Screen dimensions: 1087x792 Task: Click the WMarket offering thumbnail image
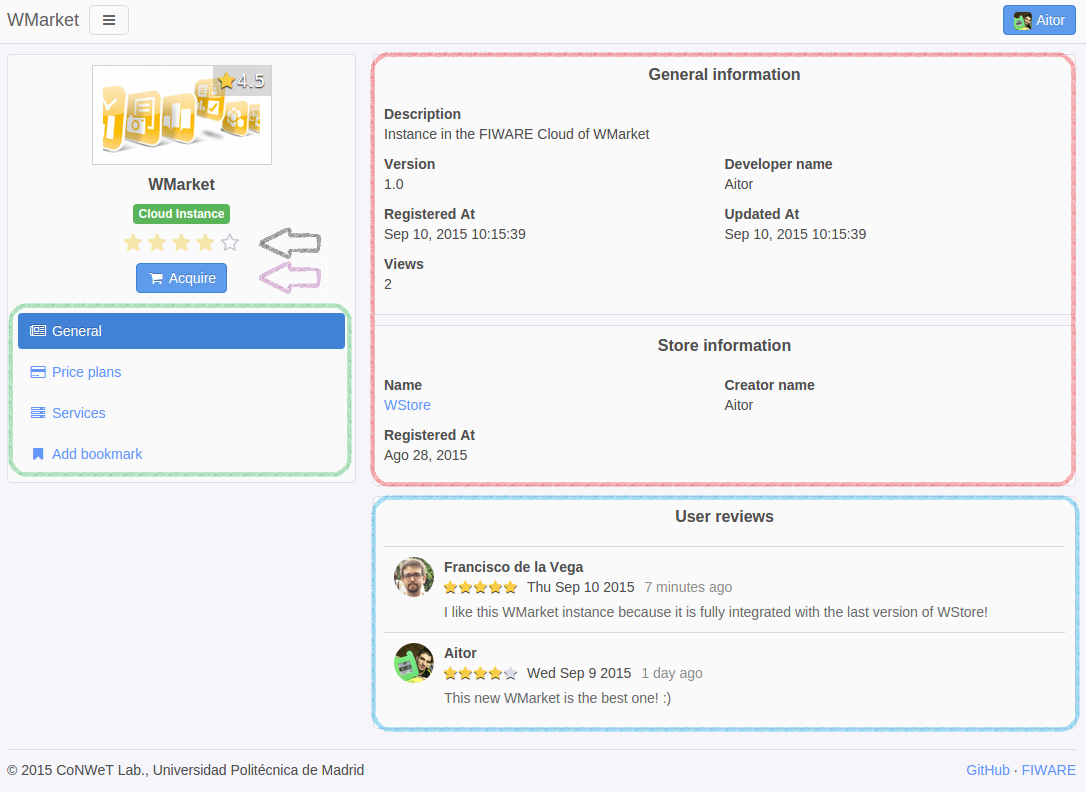pos(182,115)
